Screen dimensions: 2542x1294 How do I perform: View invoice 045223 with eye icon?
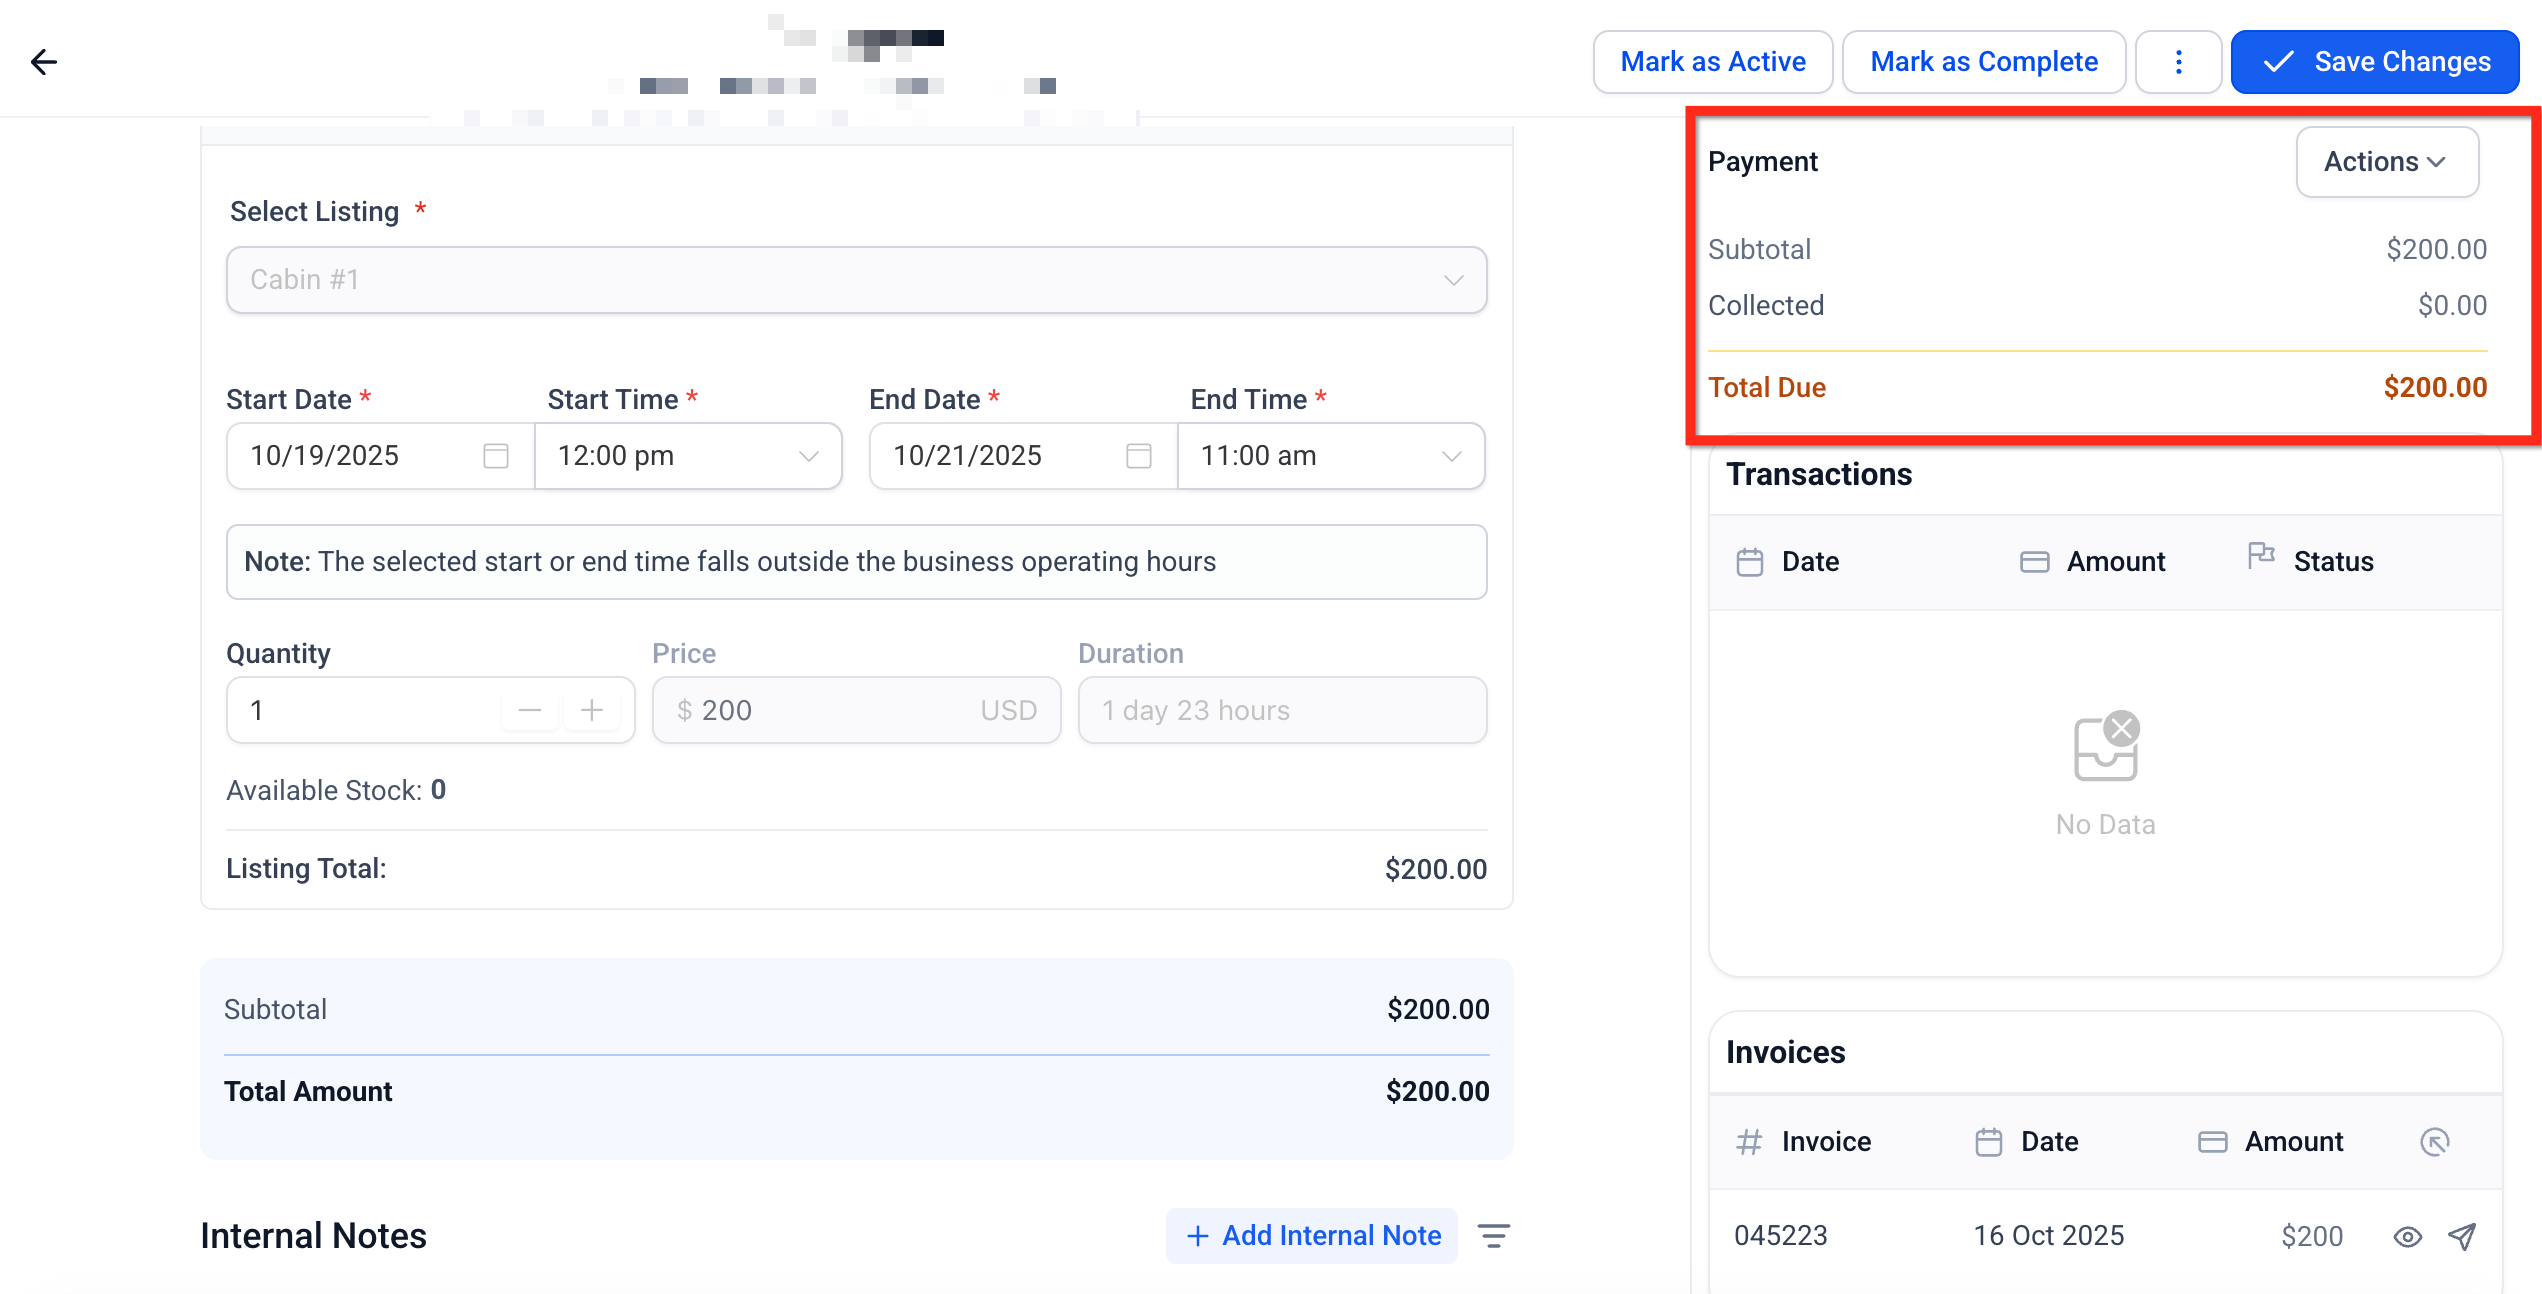tap(2407, 1237)
